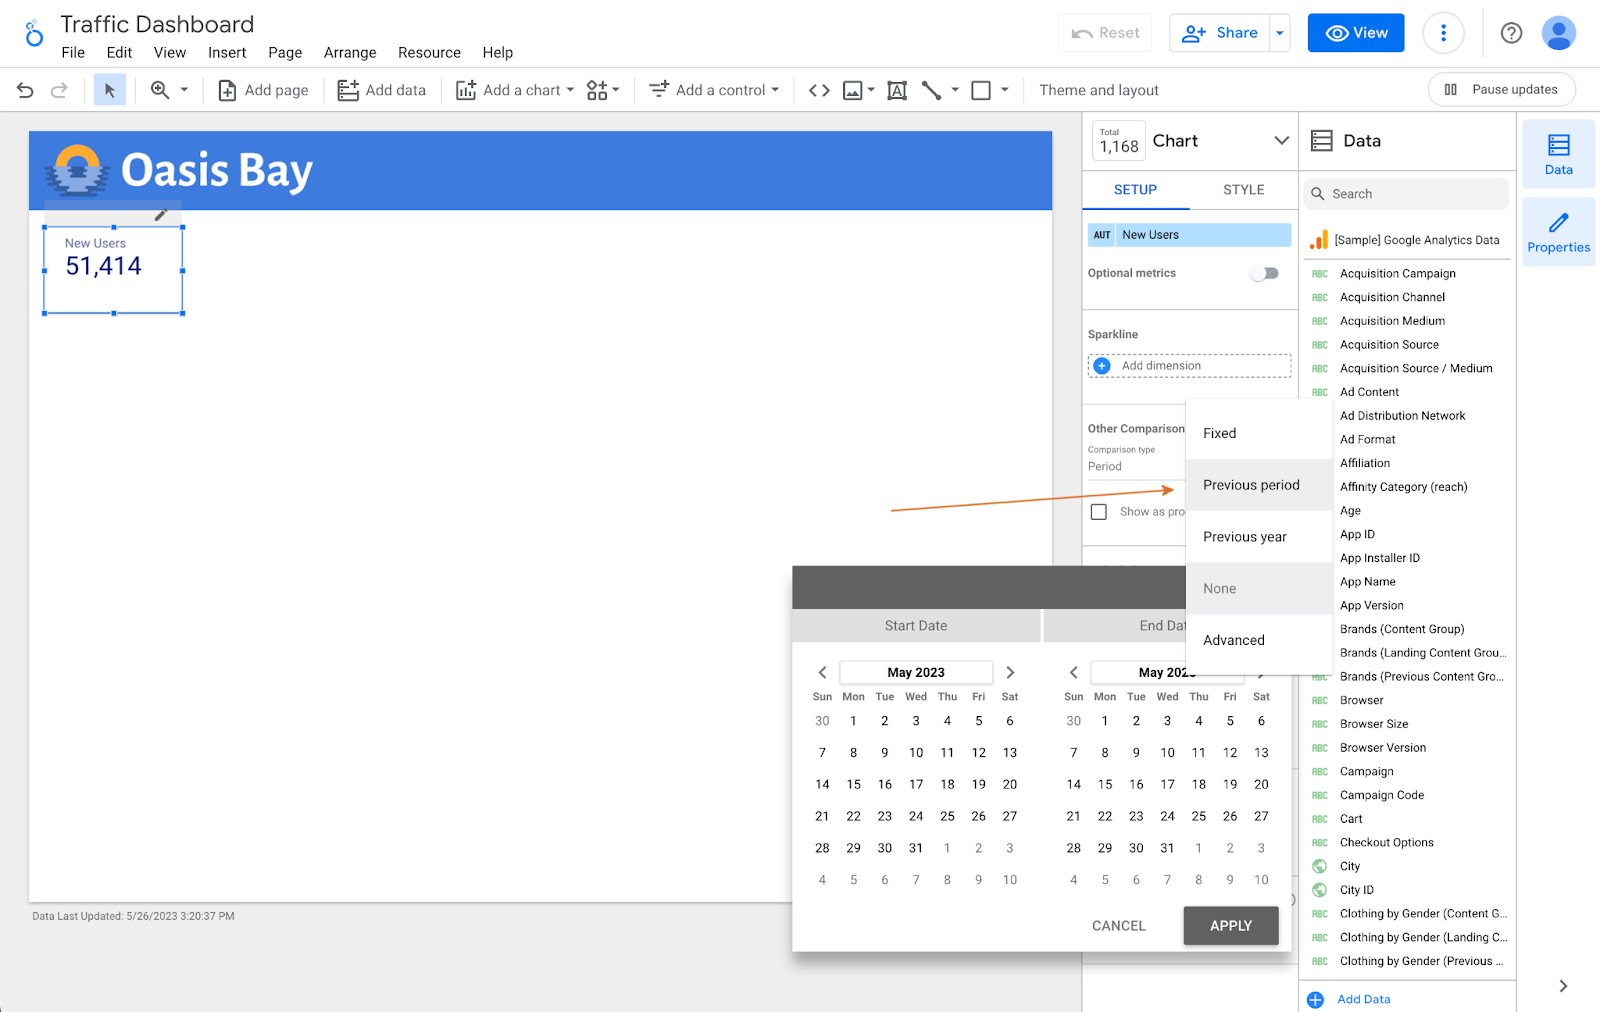Open the Properties side panel

point(1558,232)
